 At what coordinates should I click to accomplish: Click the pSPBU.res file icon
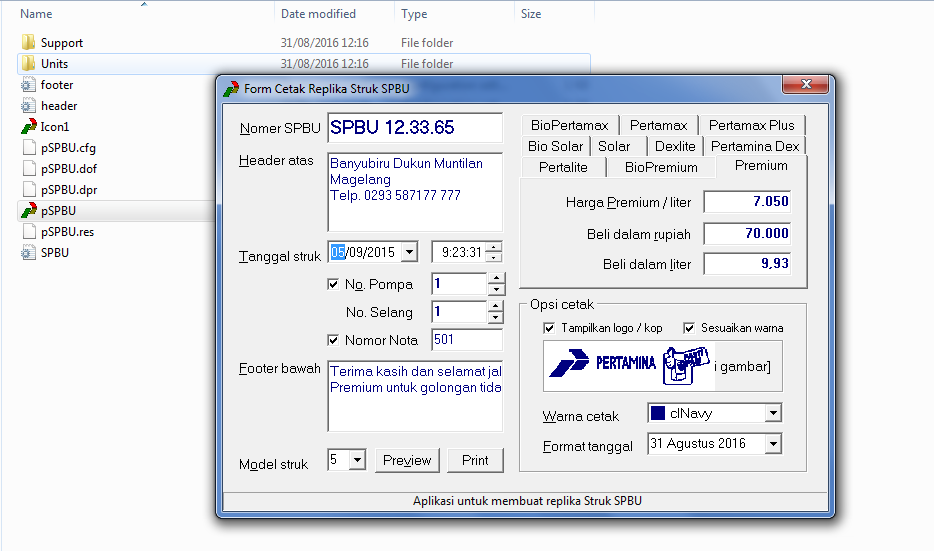coord(29,231)
